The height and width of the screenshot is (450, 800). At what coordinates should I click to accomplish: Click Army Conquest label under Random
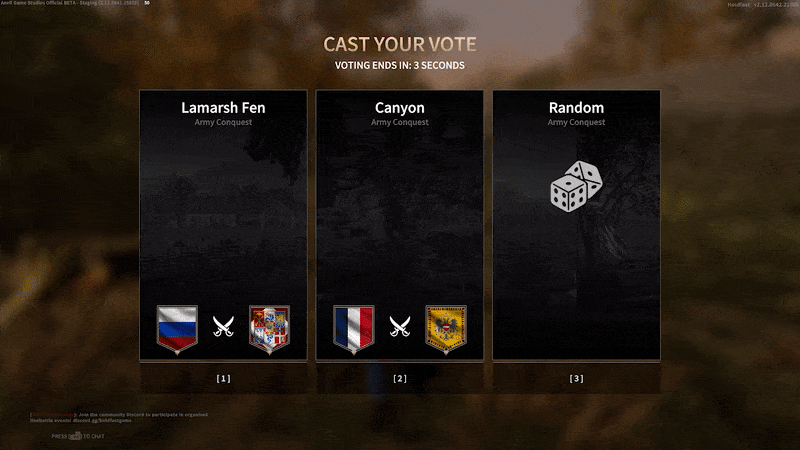tap(577, 122)
